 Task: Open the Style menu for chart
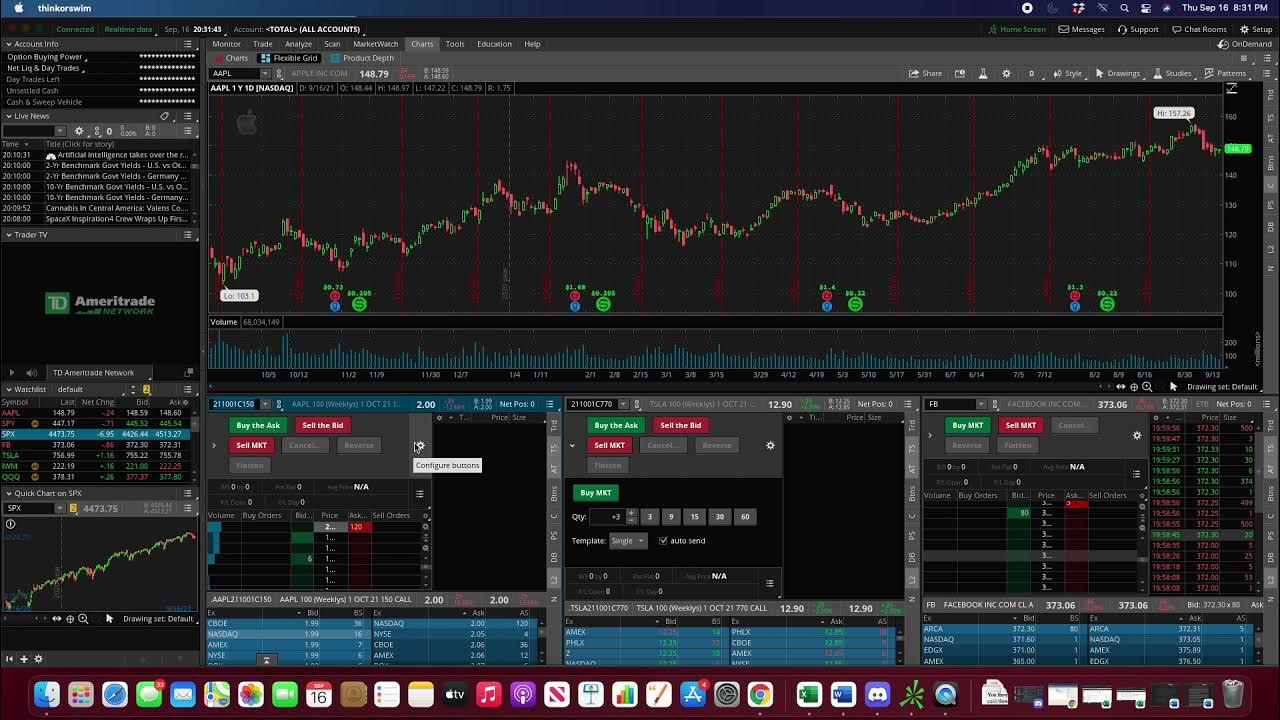pyautogui.click(x=1068, y=73)
